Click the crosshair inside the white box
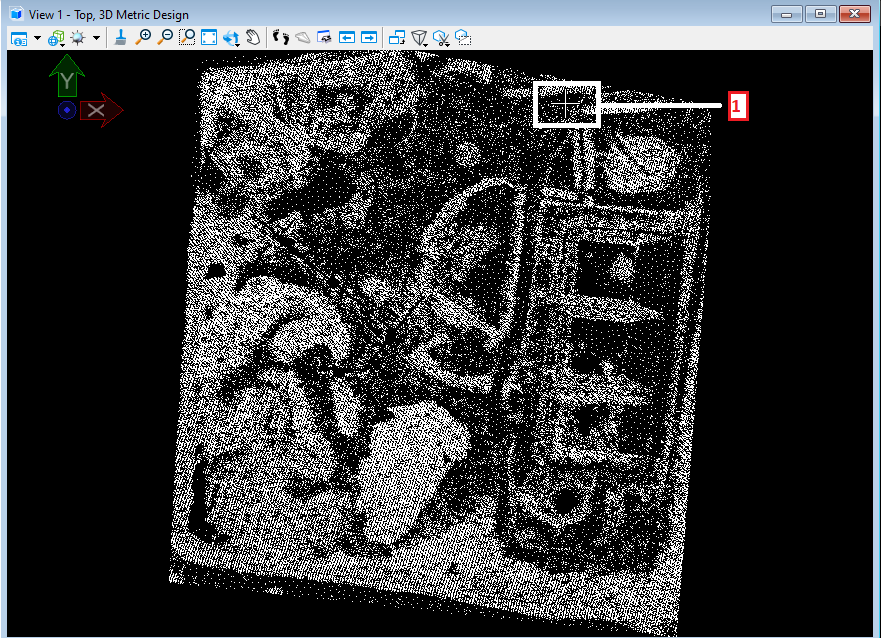This screenshot has height=638, width=881. tap(567, 103)
